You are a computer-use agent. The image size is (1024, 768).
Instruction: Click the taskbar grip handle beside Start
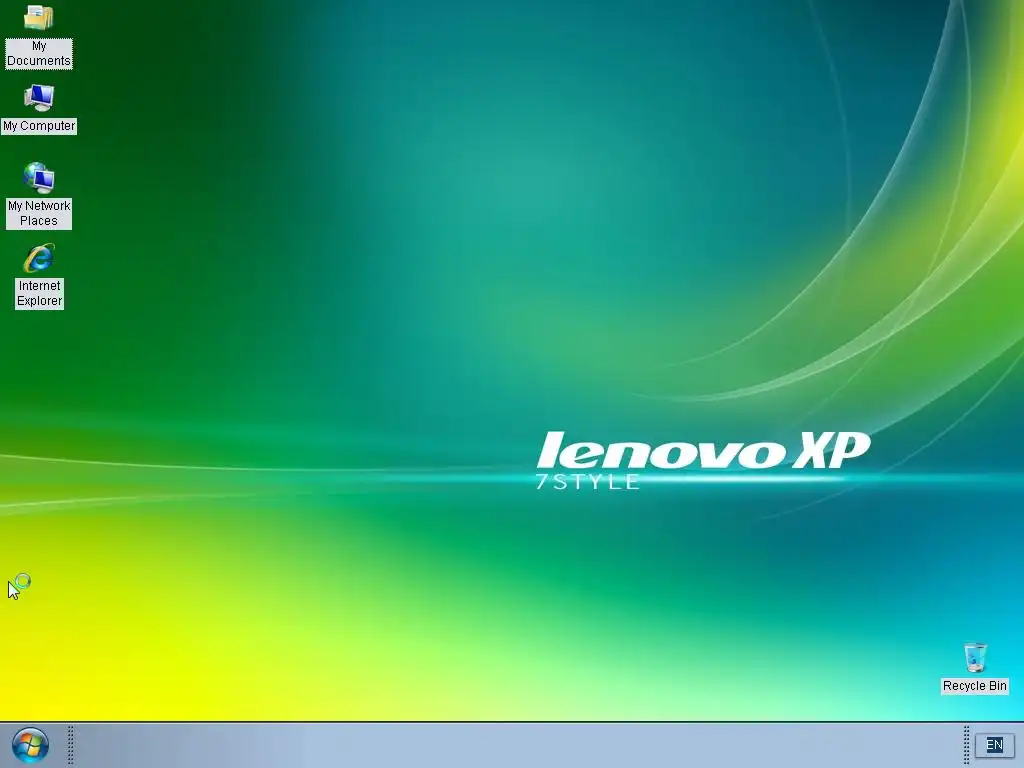[x=71, y=745]
